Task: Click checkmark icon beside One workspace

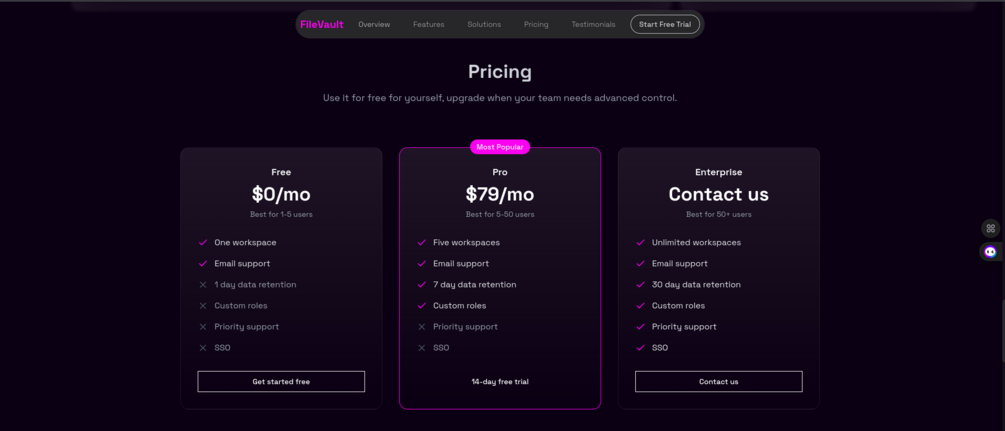Action: [x=203, y=242]
